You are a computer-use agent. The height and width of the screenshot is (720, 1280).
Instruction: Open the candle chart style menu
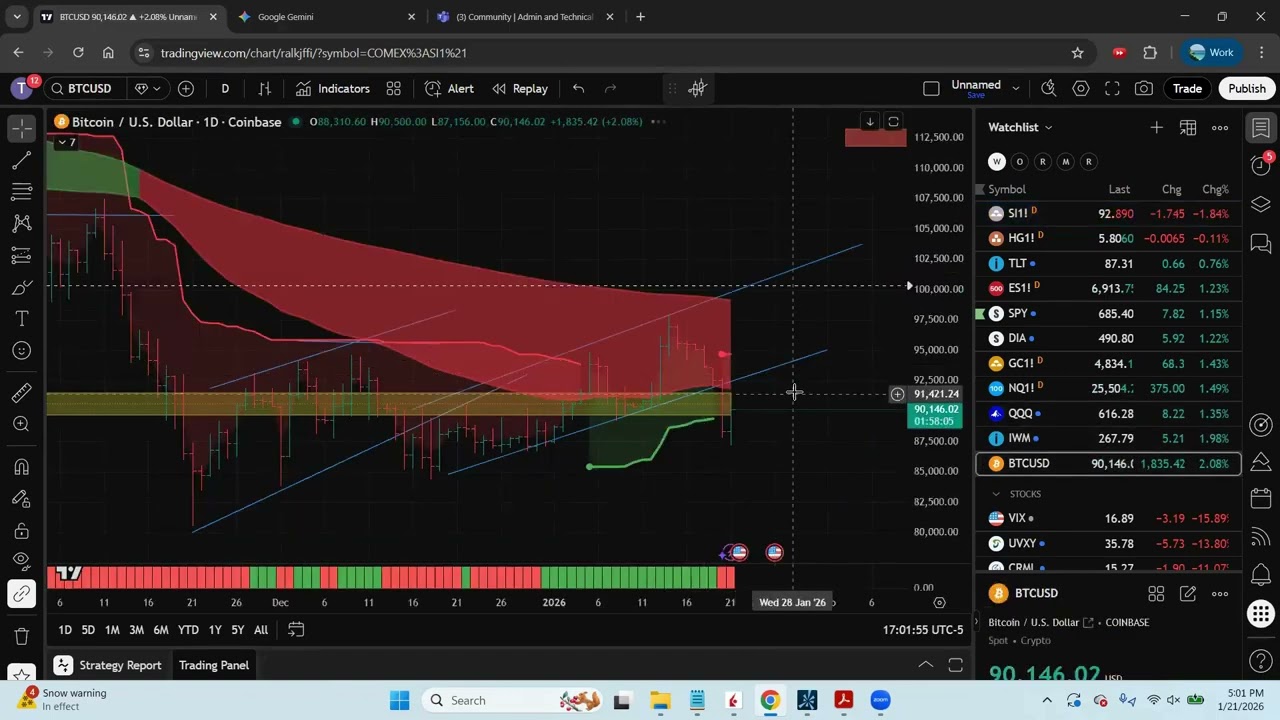[x=265, y=89]
